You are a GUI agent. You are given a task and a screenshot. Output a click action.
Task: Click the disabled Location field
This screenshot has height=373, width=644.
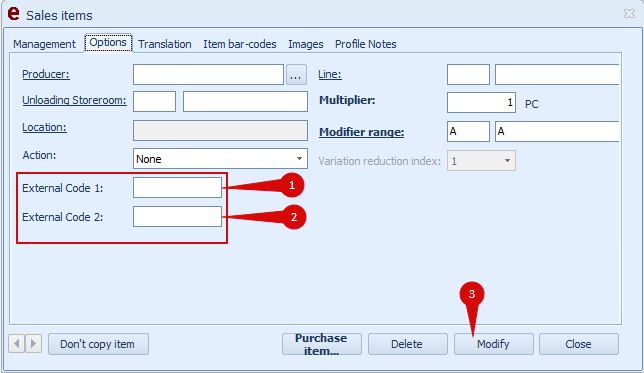pos(220,130)
